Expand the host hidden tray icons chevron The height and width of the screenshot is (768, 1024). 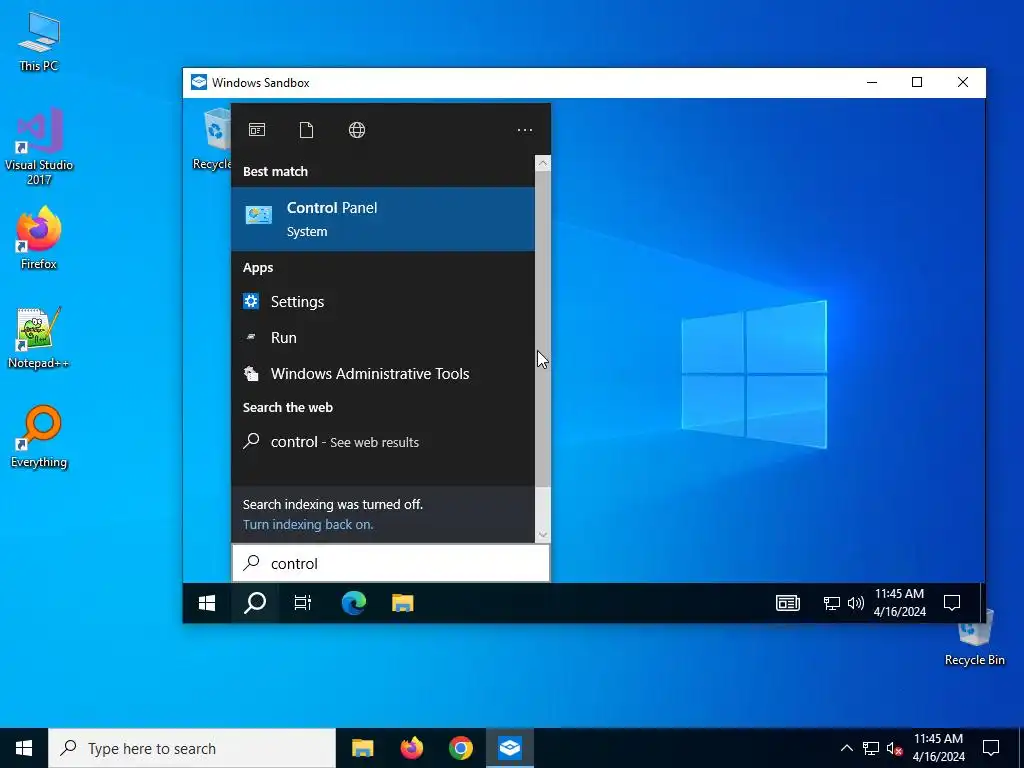coord(846,748)
